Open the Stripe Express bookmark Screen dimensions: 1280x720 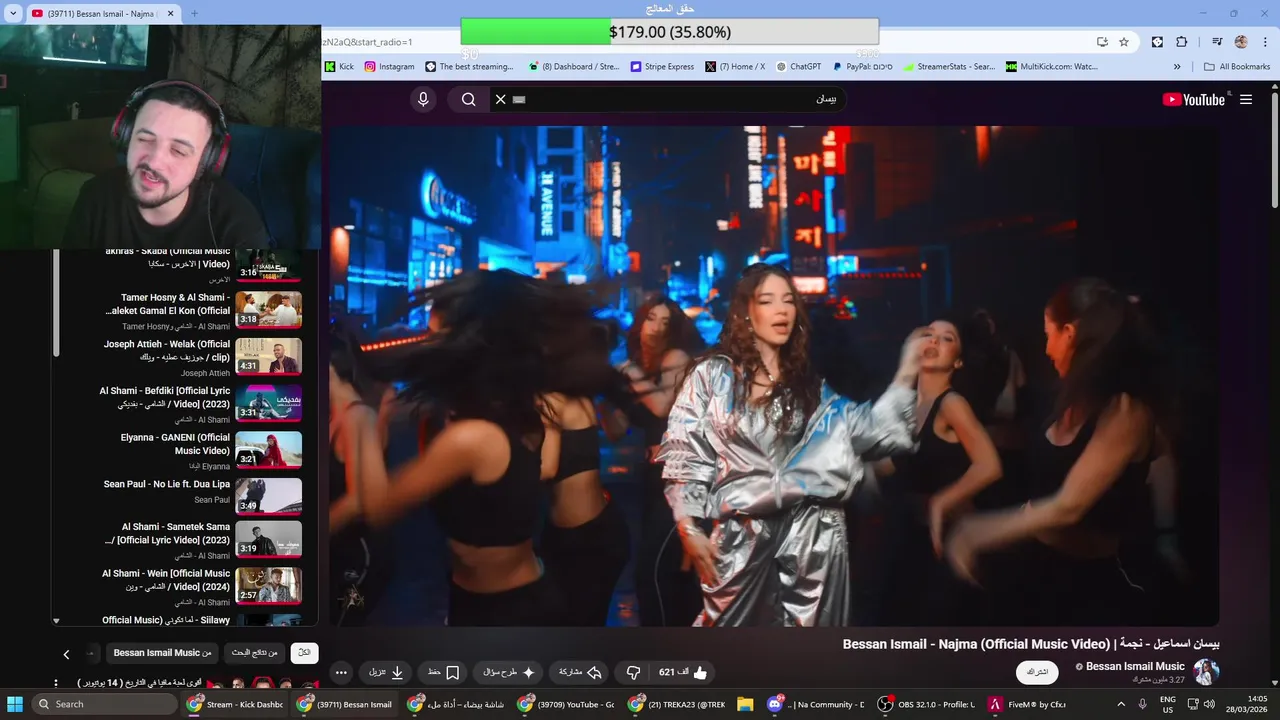(662, 67)
